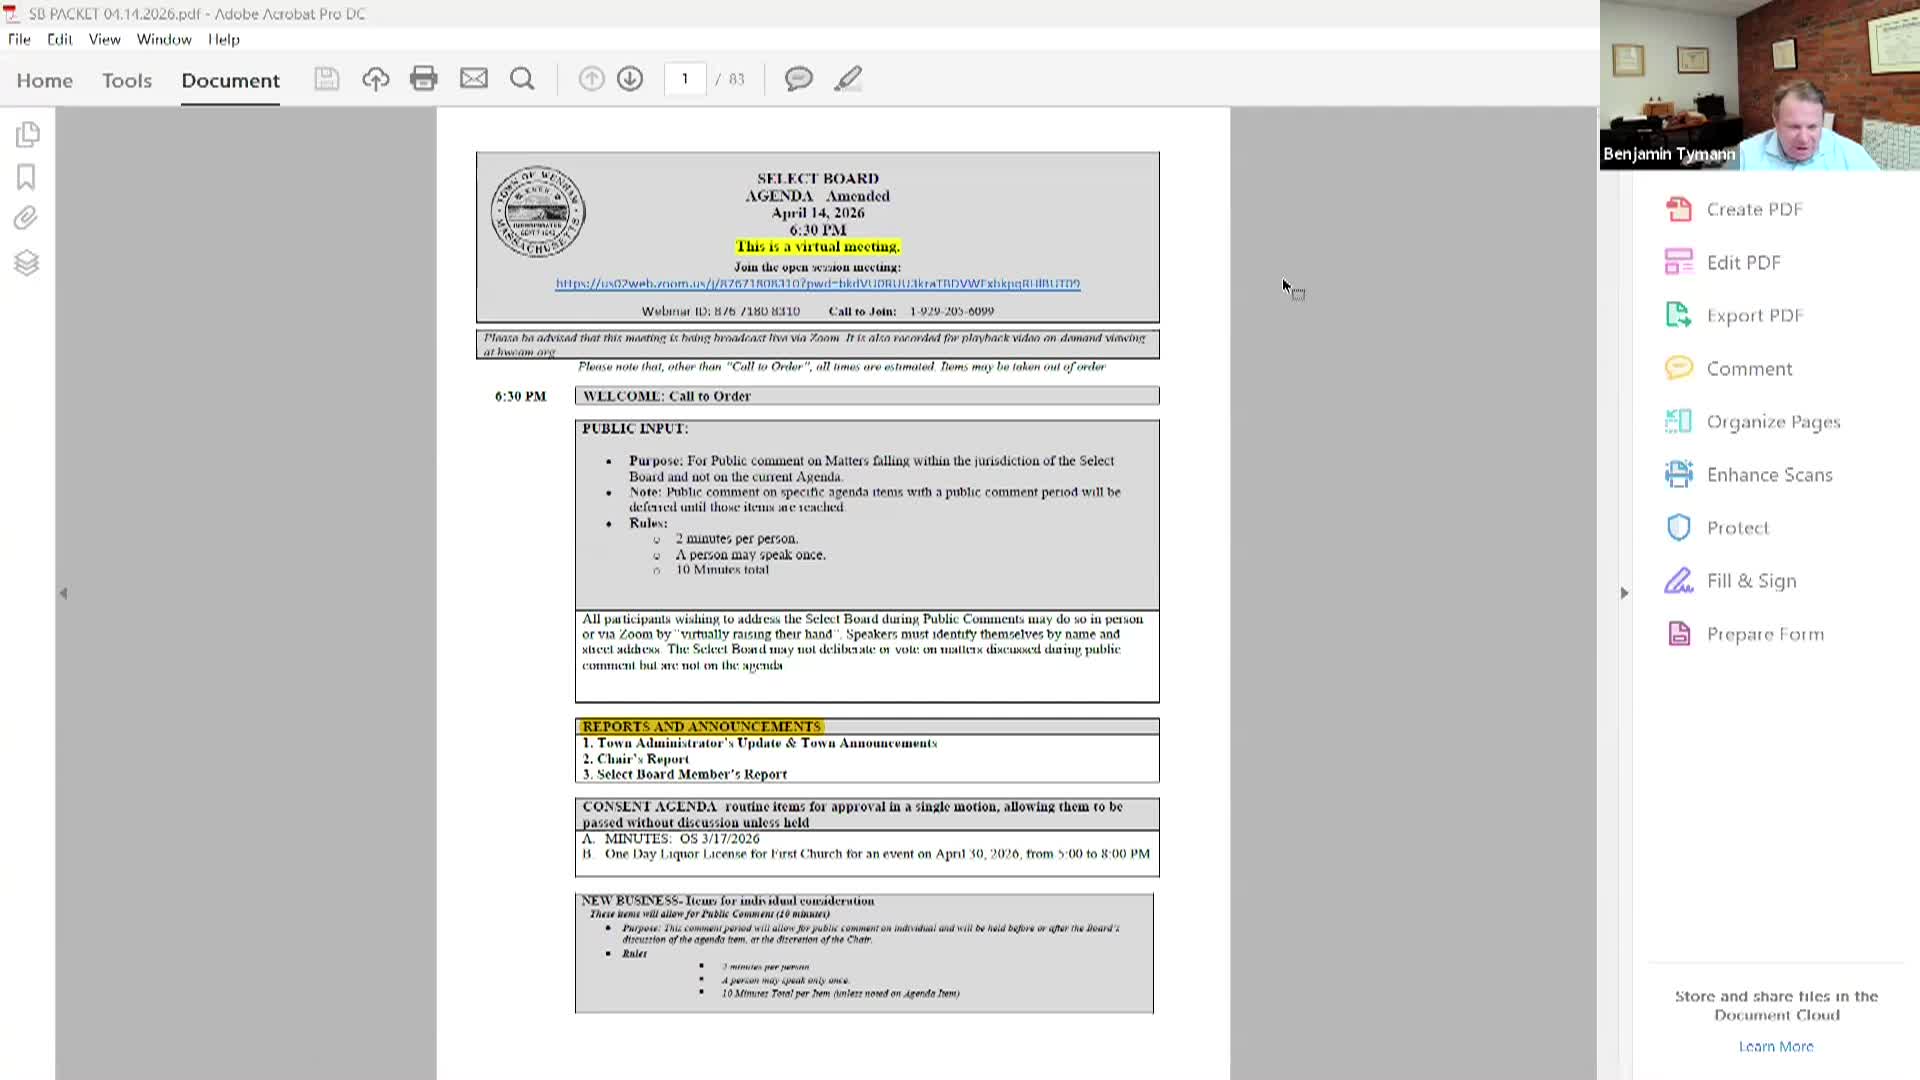Open the Zoom meeting hyperlink
Image resolution: width=1920 pixels, height=1080 pixels.
tap(817, 284)
